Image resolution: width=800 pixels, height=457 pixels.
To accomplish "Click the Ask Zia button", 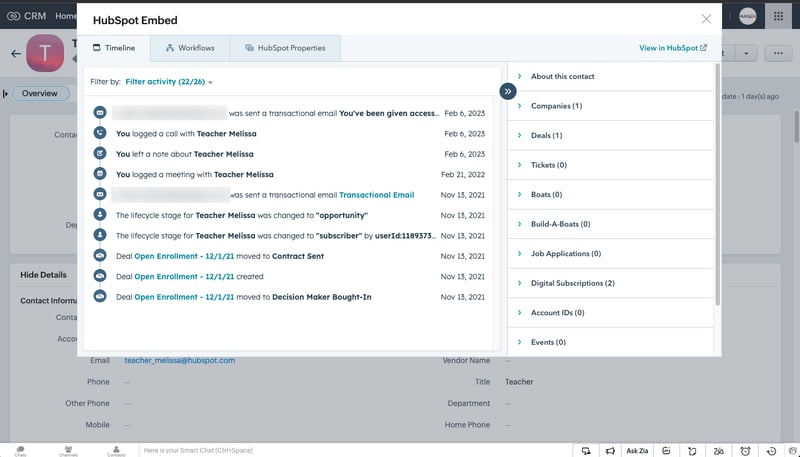I will (637, 451).
